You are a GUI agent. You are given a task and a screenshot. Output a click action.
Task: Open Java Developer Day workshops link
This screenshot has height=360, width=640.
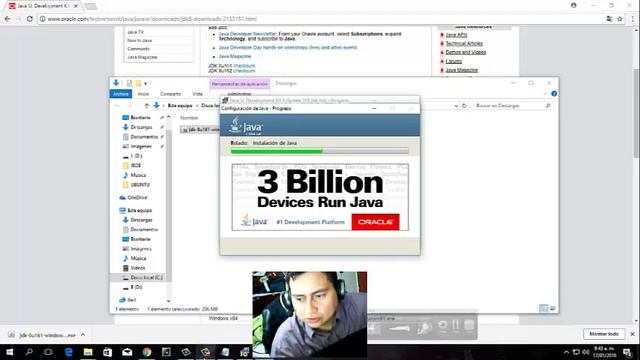tap(288, 47)
